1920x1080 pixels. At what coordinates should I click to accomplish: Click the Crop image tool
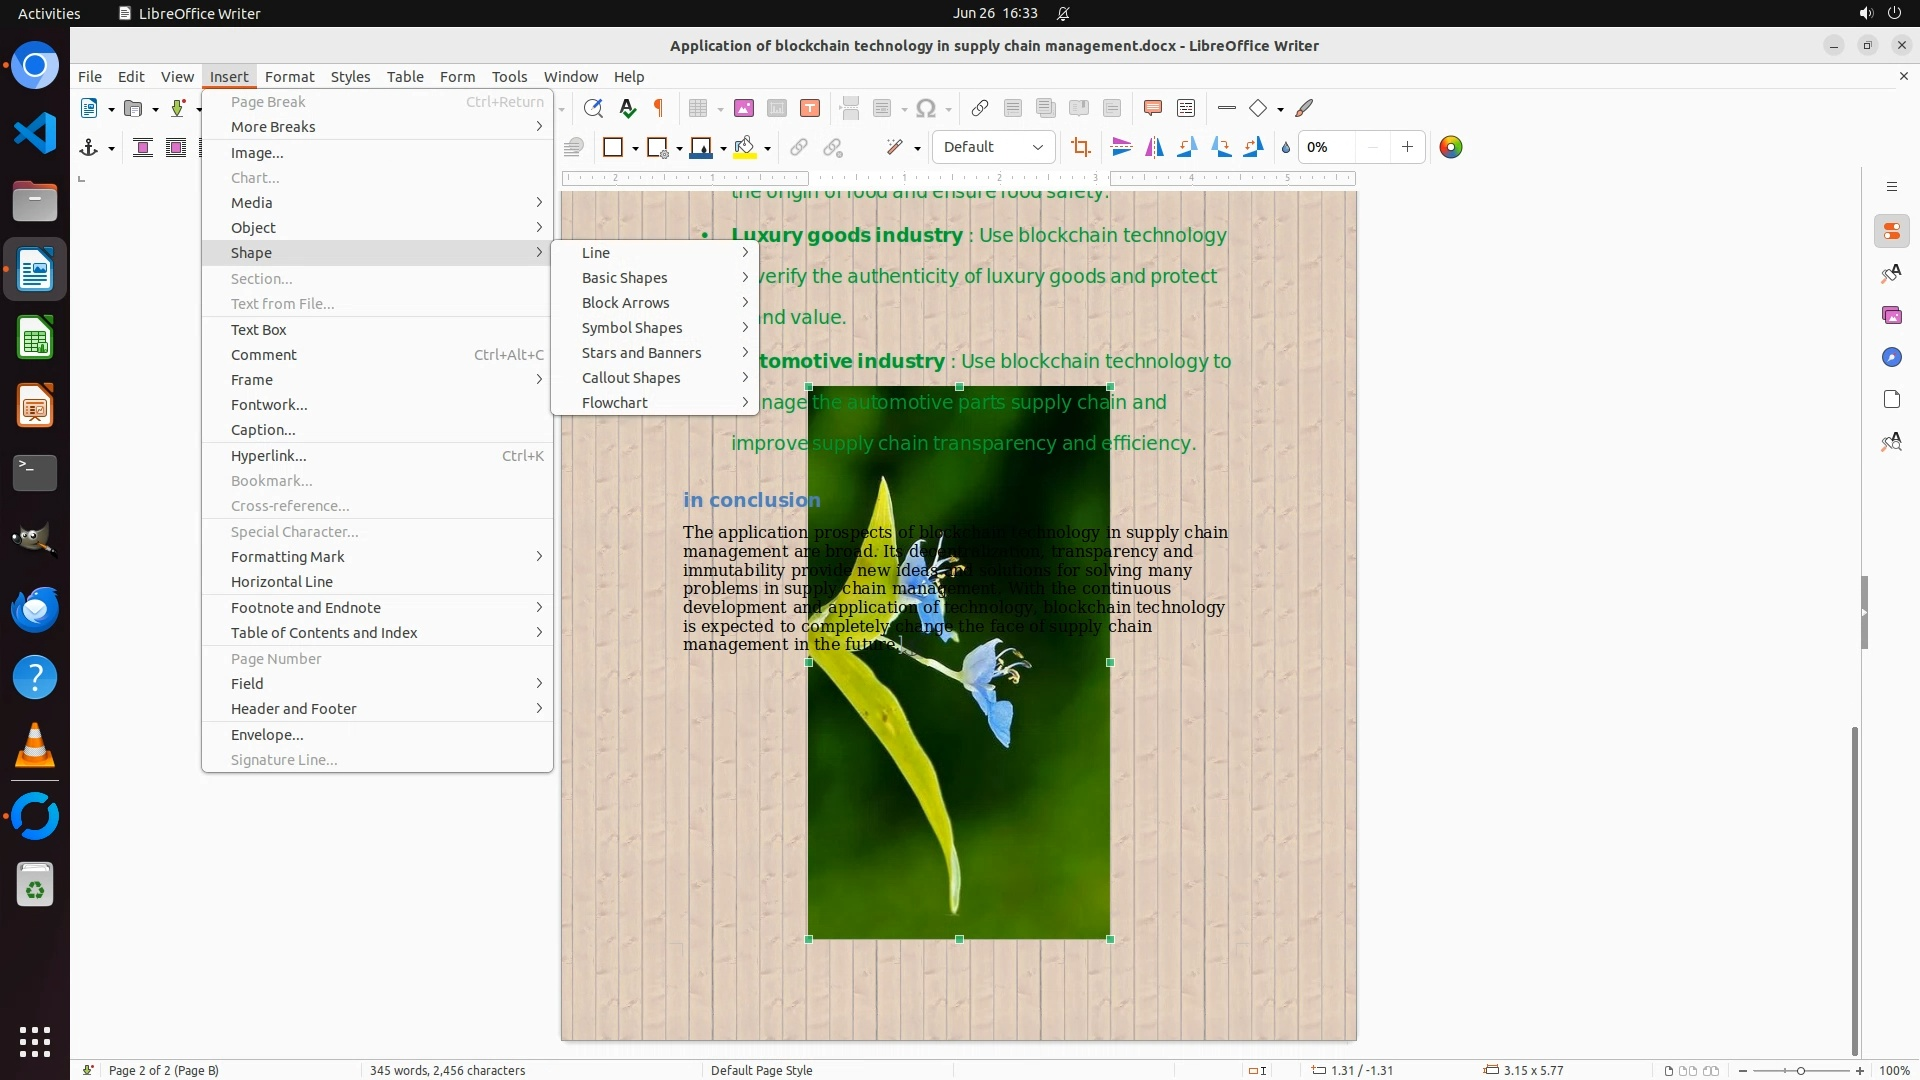tap(1080, 147)
